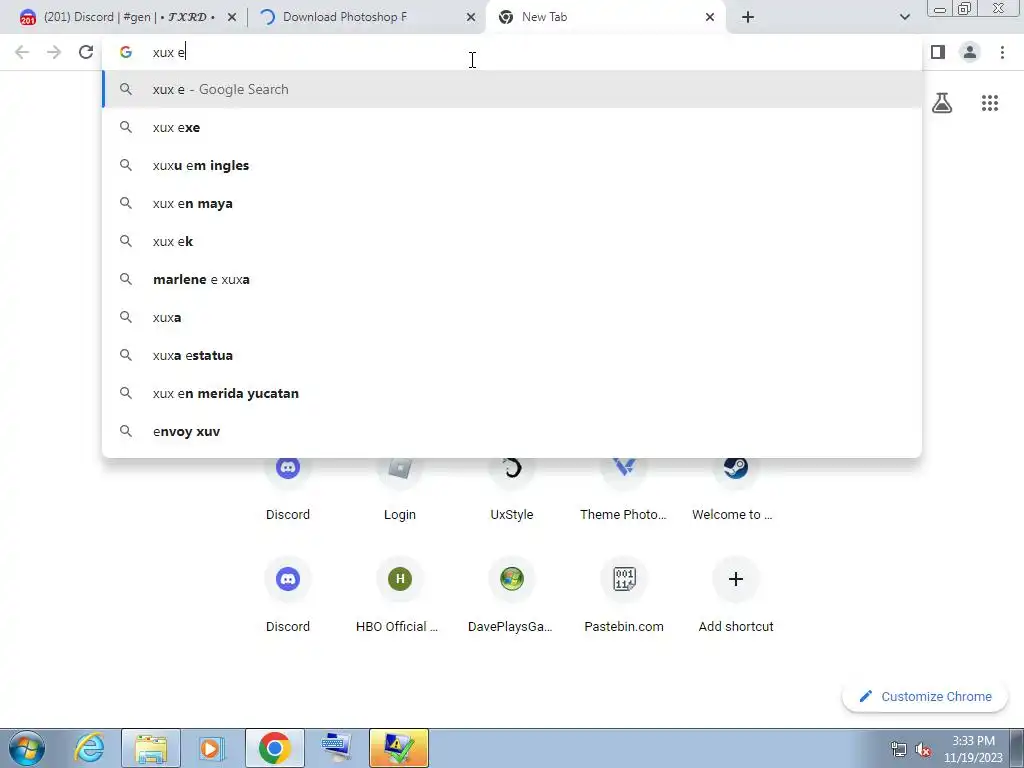Open the Google apps grid
The height and width of the screenshot is (768, 1024).
coord(990,103)
